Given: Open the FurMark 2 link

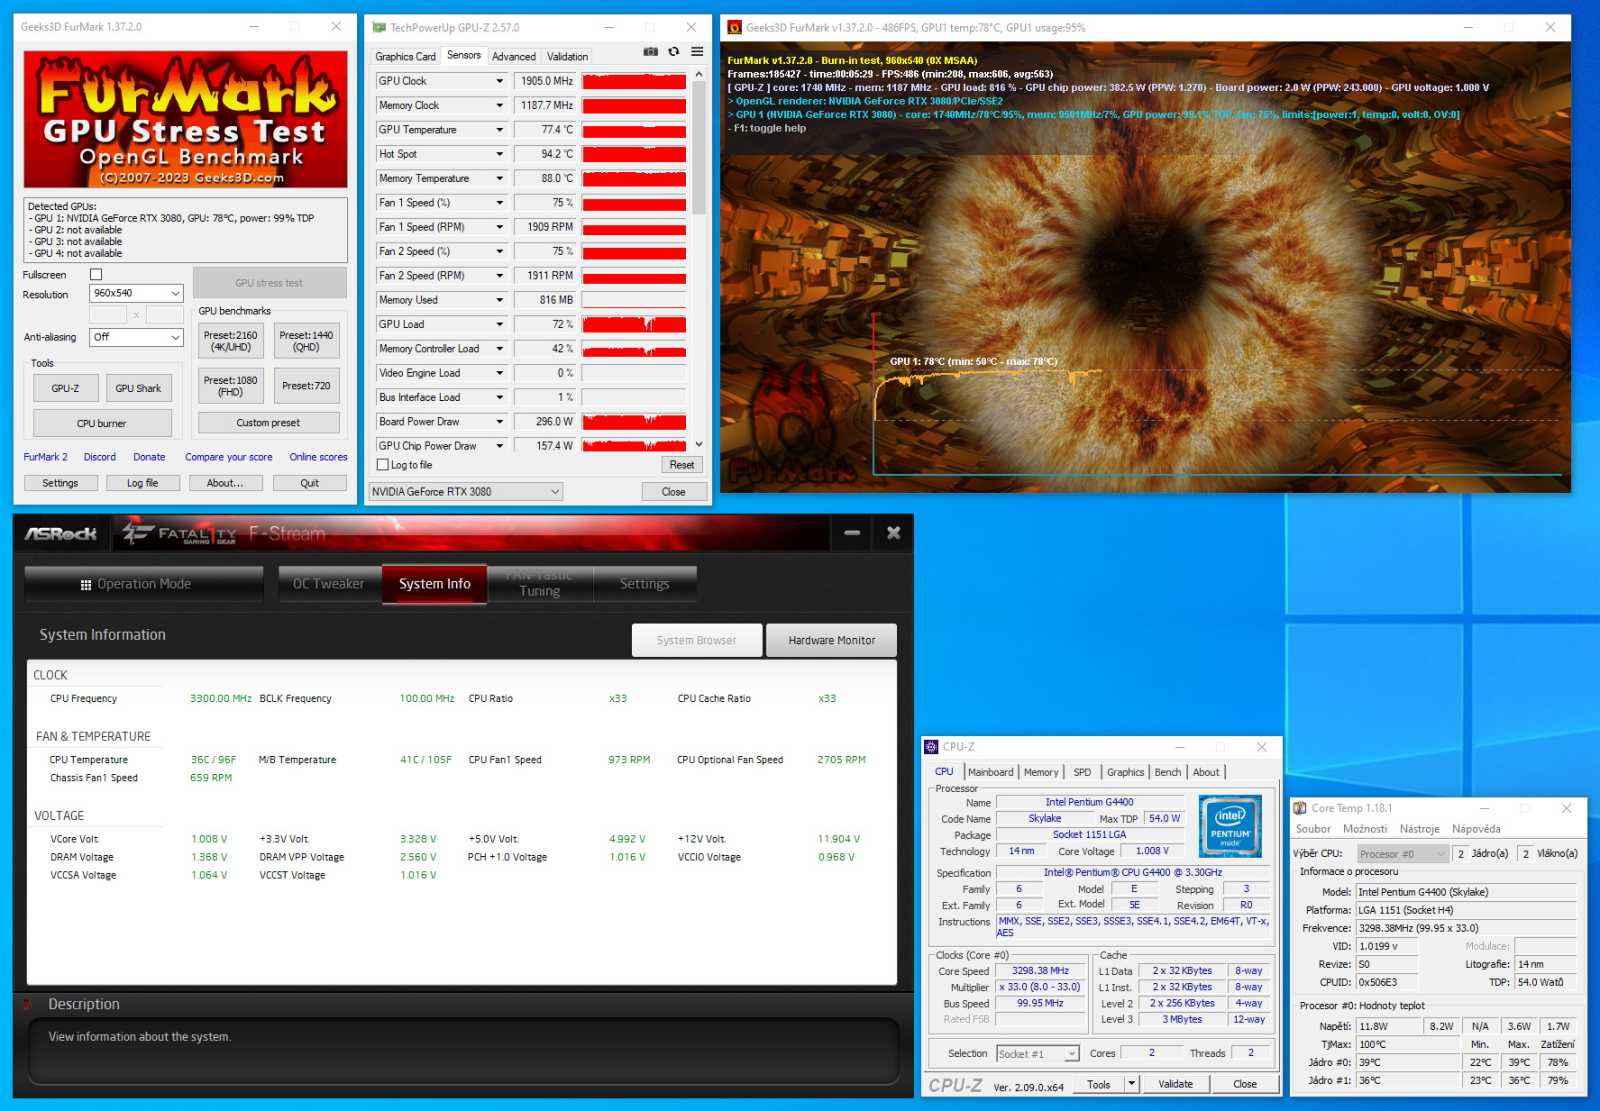Looking at the screenshot, I should 45,457.
